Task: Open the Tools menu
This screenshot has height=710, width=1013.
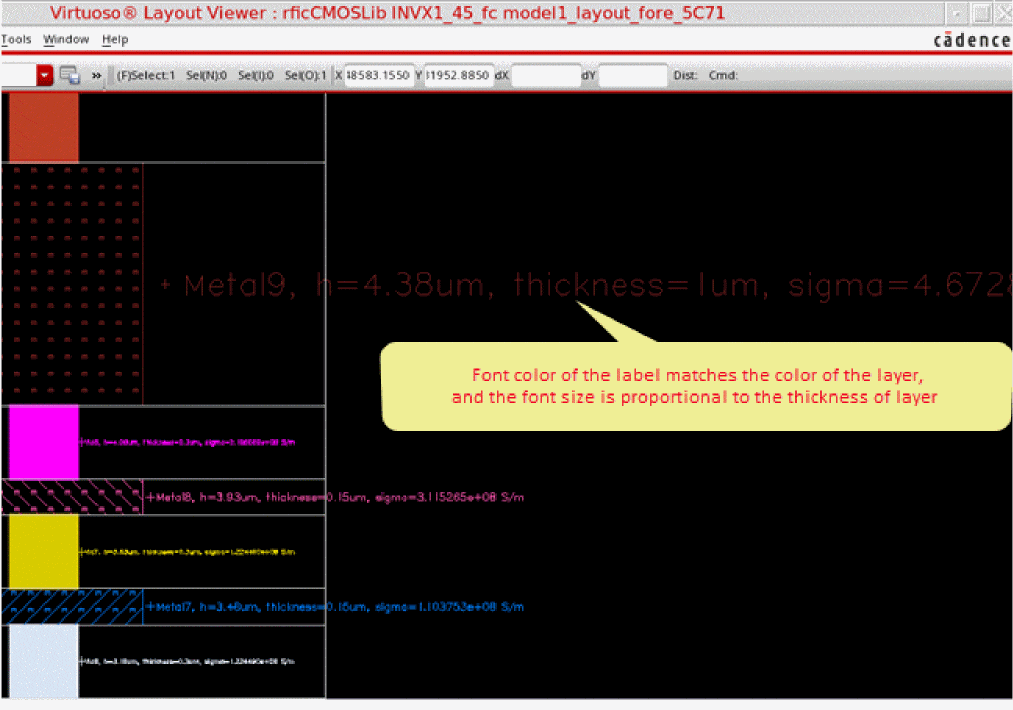Action: coord(16,39)
